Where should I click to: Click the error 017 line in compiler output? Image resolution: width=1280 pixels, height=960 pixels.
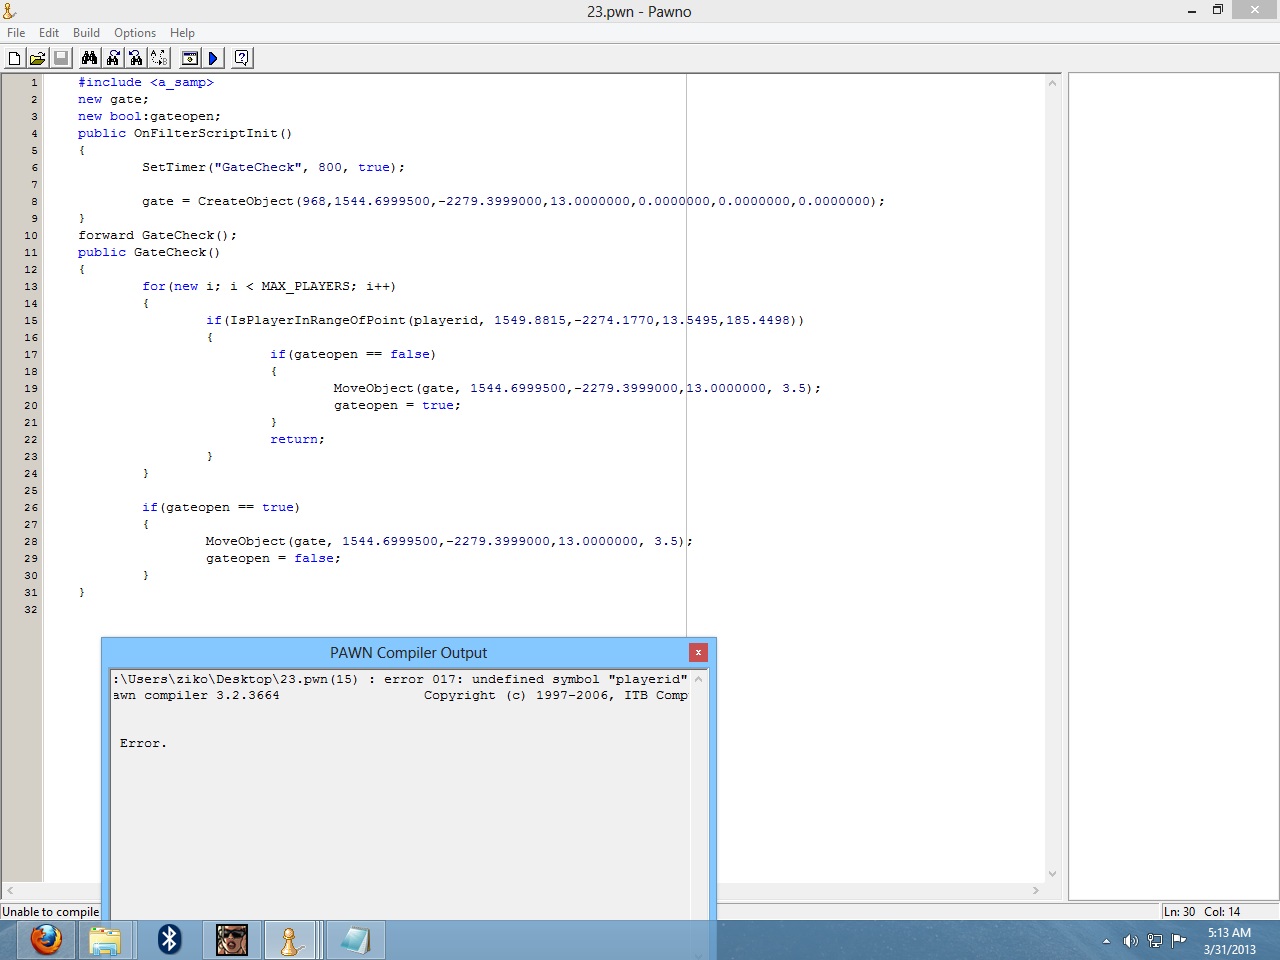pos(400,679)
